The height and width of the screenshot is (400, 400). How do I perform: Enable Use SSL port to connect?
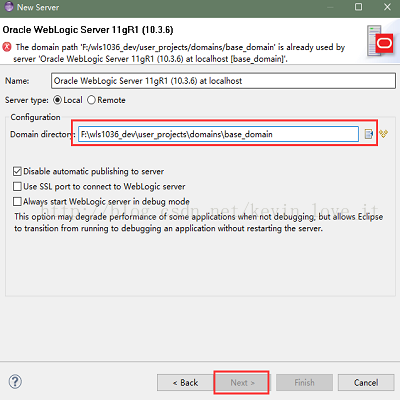(17, 186)
